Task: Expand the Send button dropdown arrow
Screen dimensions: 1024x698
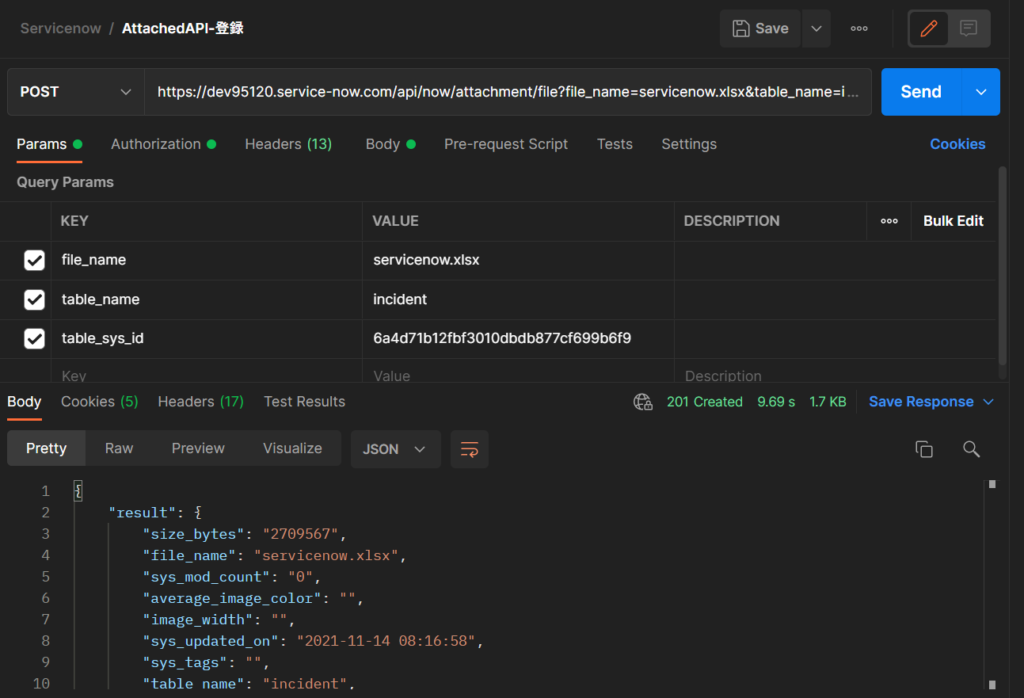Action: tap(980, 92)
